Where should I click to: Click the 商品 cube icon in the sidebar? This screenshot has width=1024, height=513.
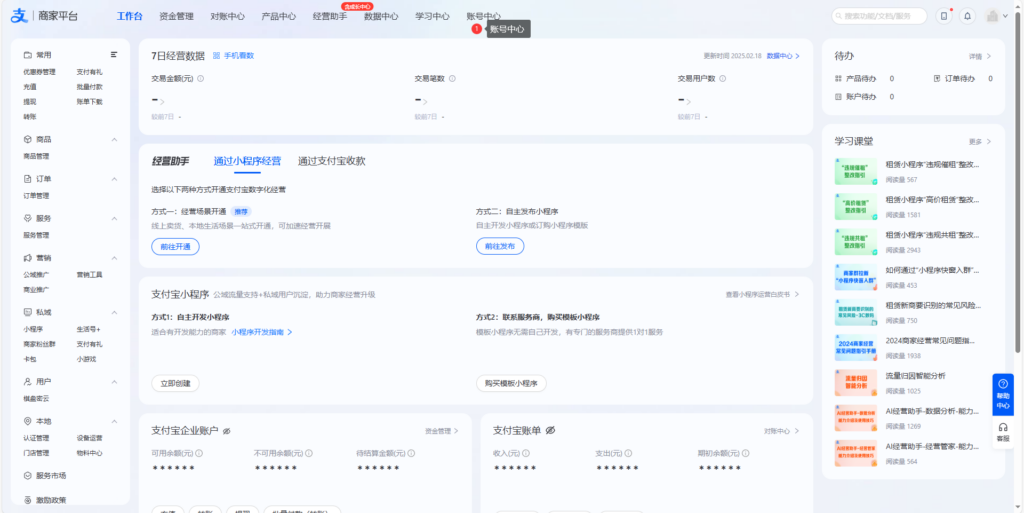(x=27, y=140)
